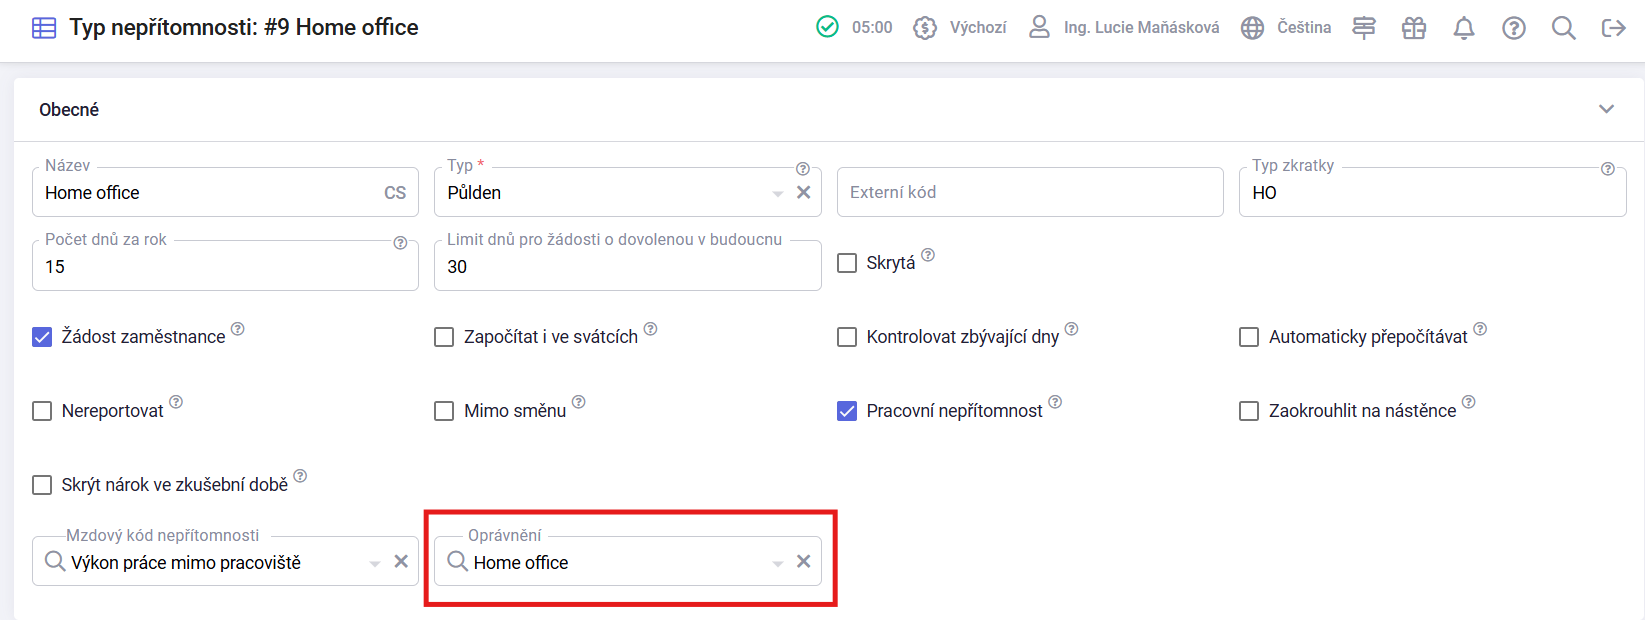The image size is (1645, 620).
Task: Edit limit dnů pro žádosti value 30
Action: (x=628, y=267)
